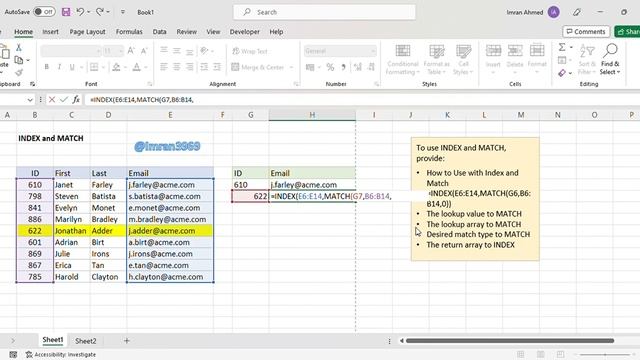Click the Increase Font Size icon
Image resolution: width=640 pixels, height=360 pixels.
pyautogui.click(x=131, y=51)
